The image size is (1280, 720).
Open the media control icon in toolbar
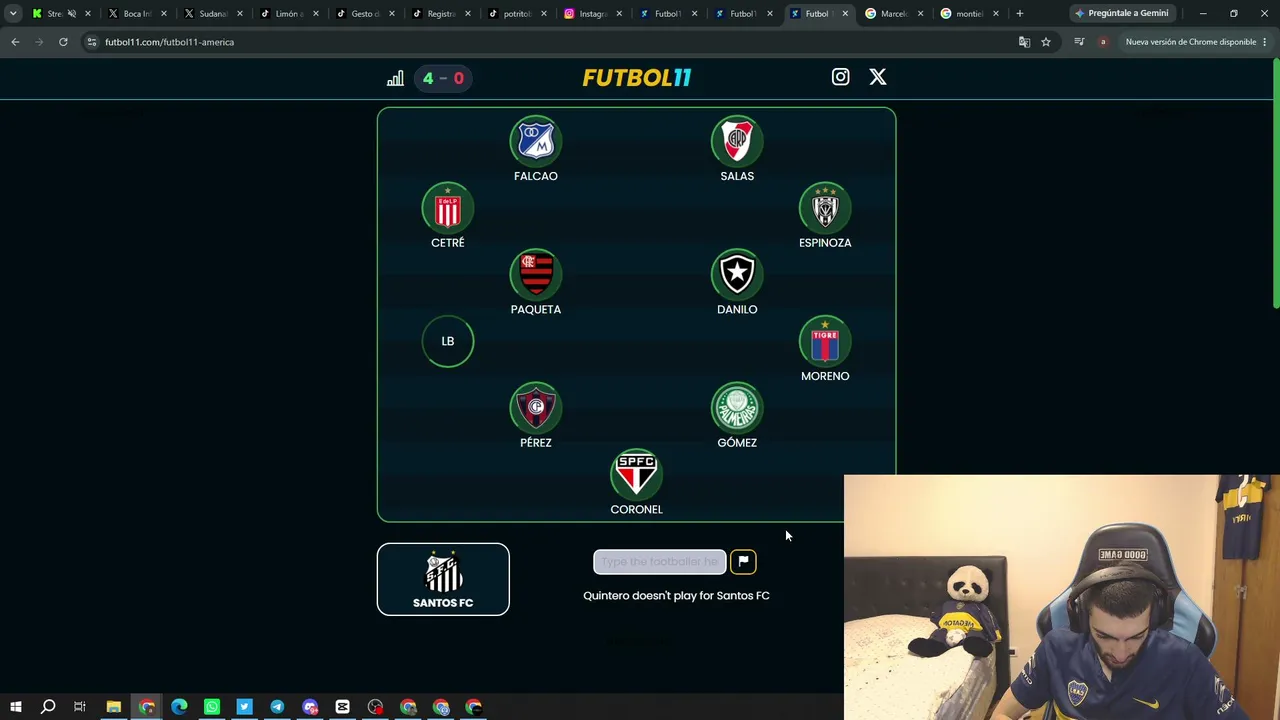(1079, 42)
